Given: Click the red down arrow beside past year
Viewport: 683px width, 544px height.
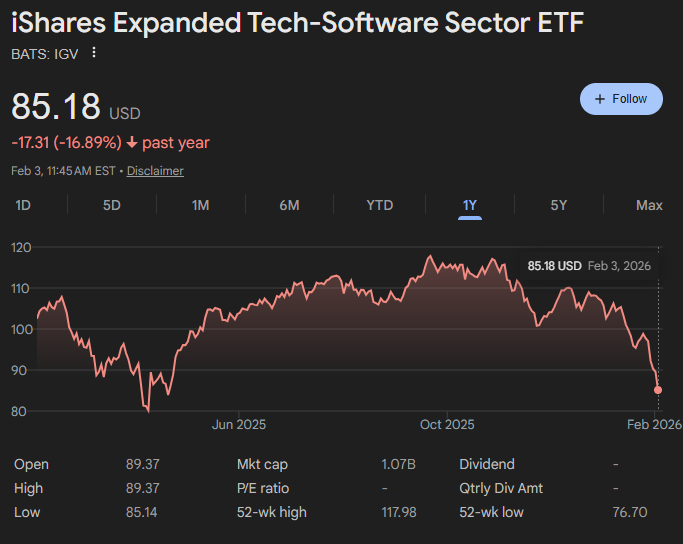Looking at the screenshot, I should pos(132,143).
